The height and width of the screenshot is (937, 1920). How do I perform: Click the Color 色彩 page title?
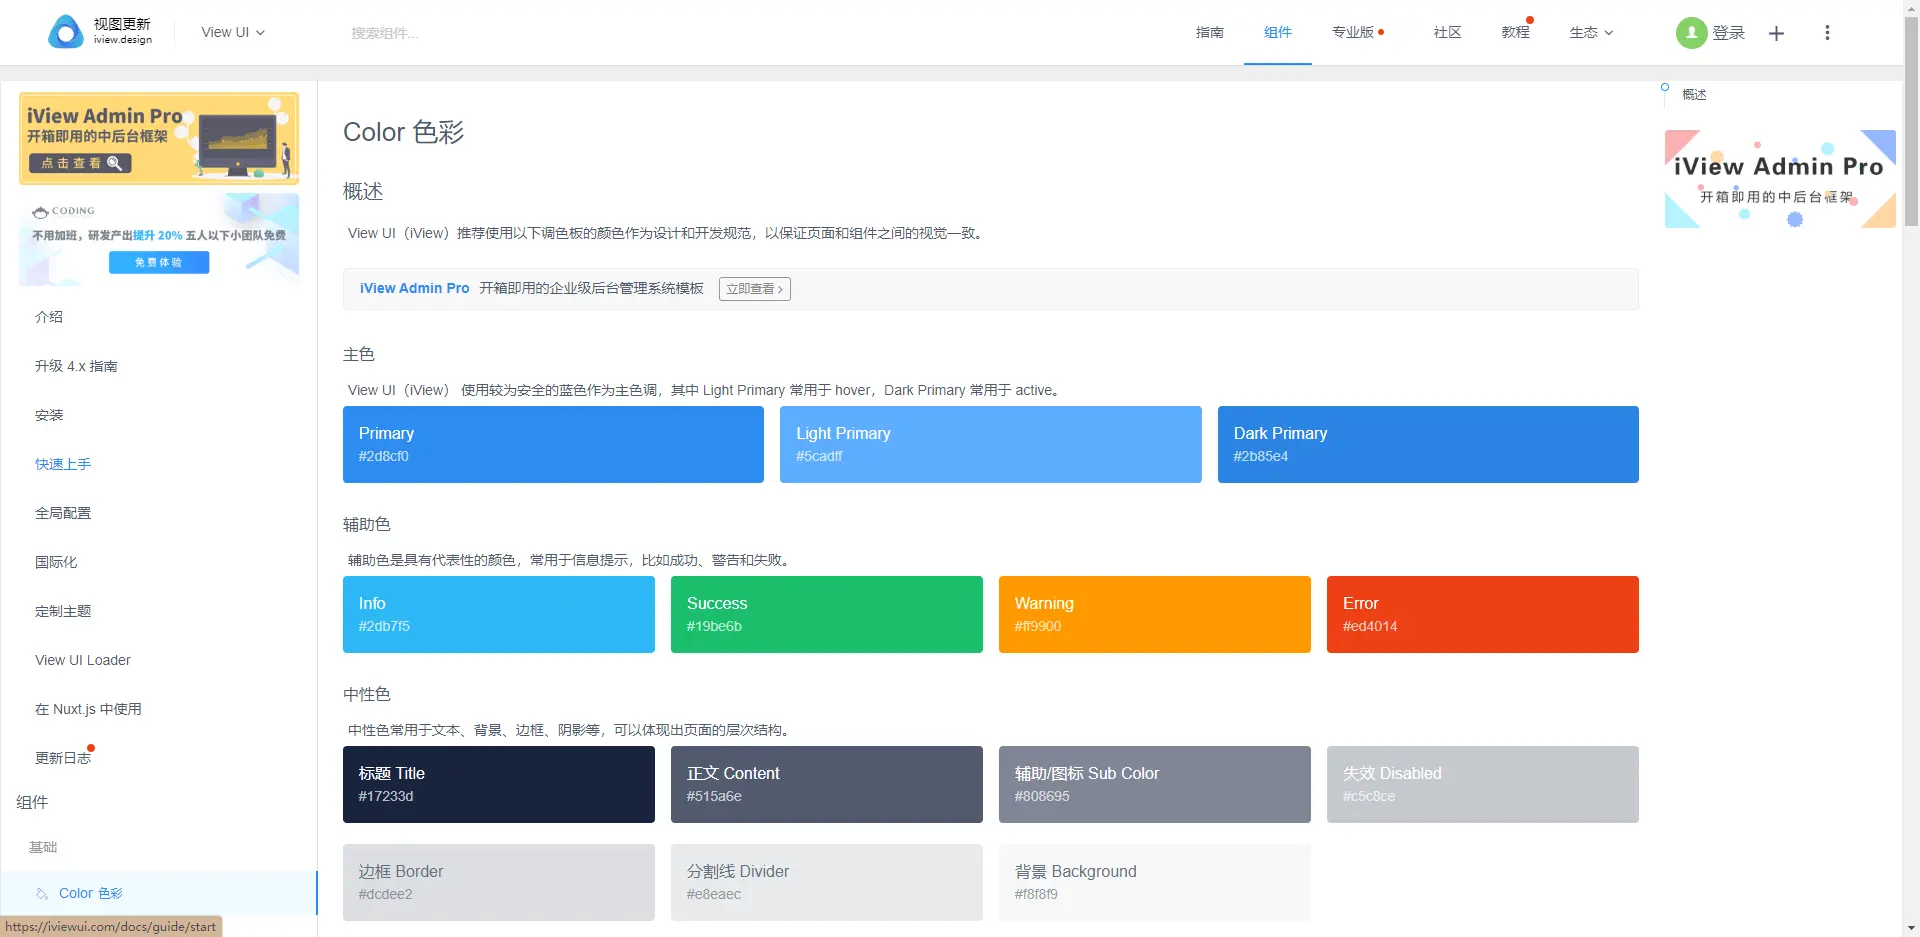click(x=404, y=132)
